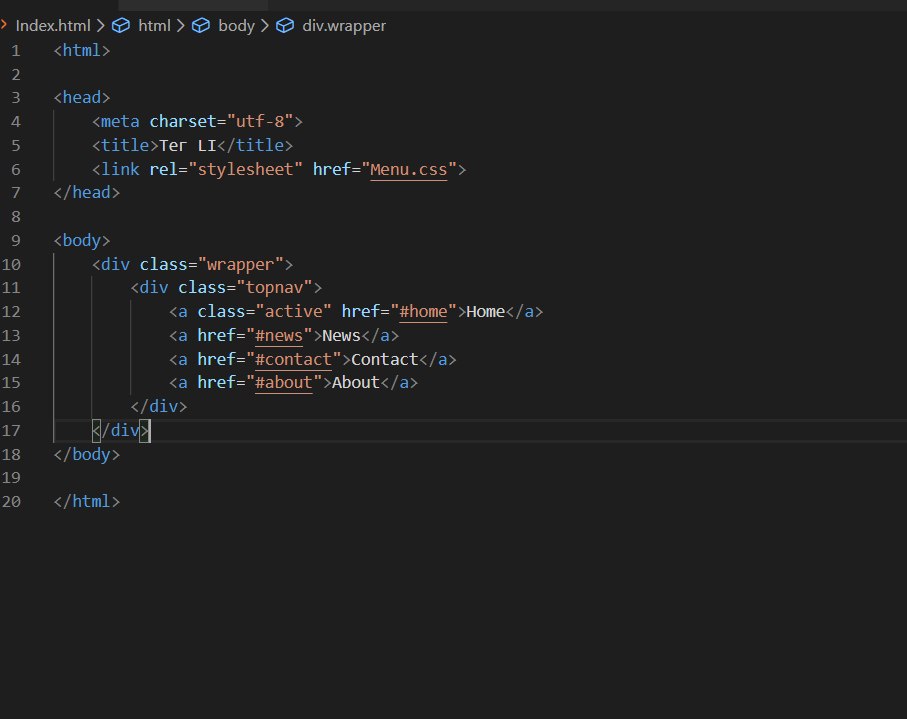Click the 'About' anchor text on line 15
Image resolution: width=907 pixels, height=719 pixels.
tap(356, 382)
